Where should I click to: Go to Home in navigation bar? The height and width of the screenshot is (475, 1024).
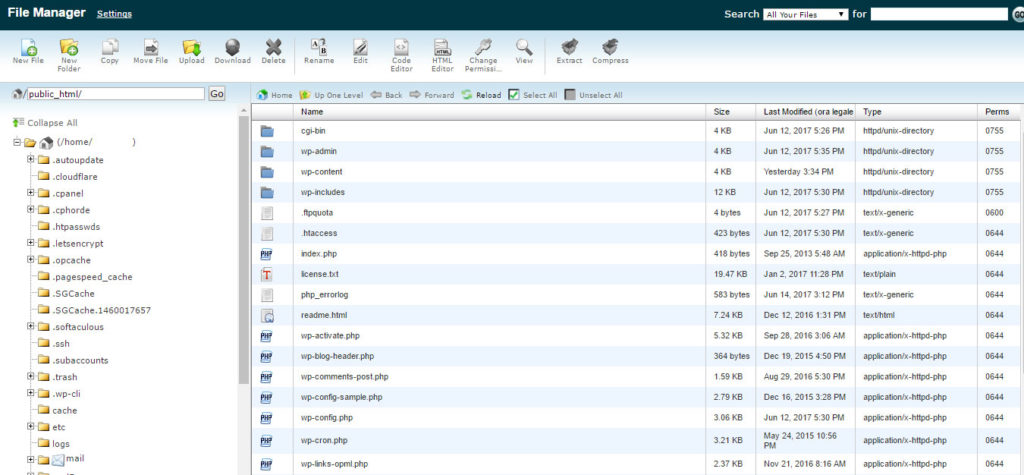pyautogui.click(x=275, y=95)
